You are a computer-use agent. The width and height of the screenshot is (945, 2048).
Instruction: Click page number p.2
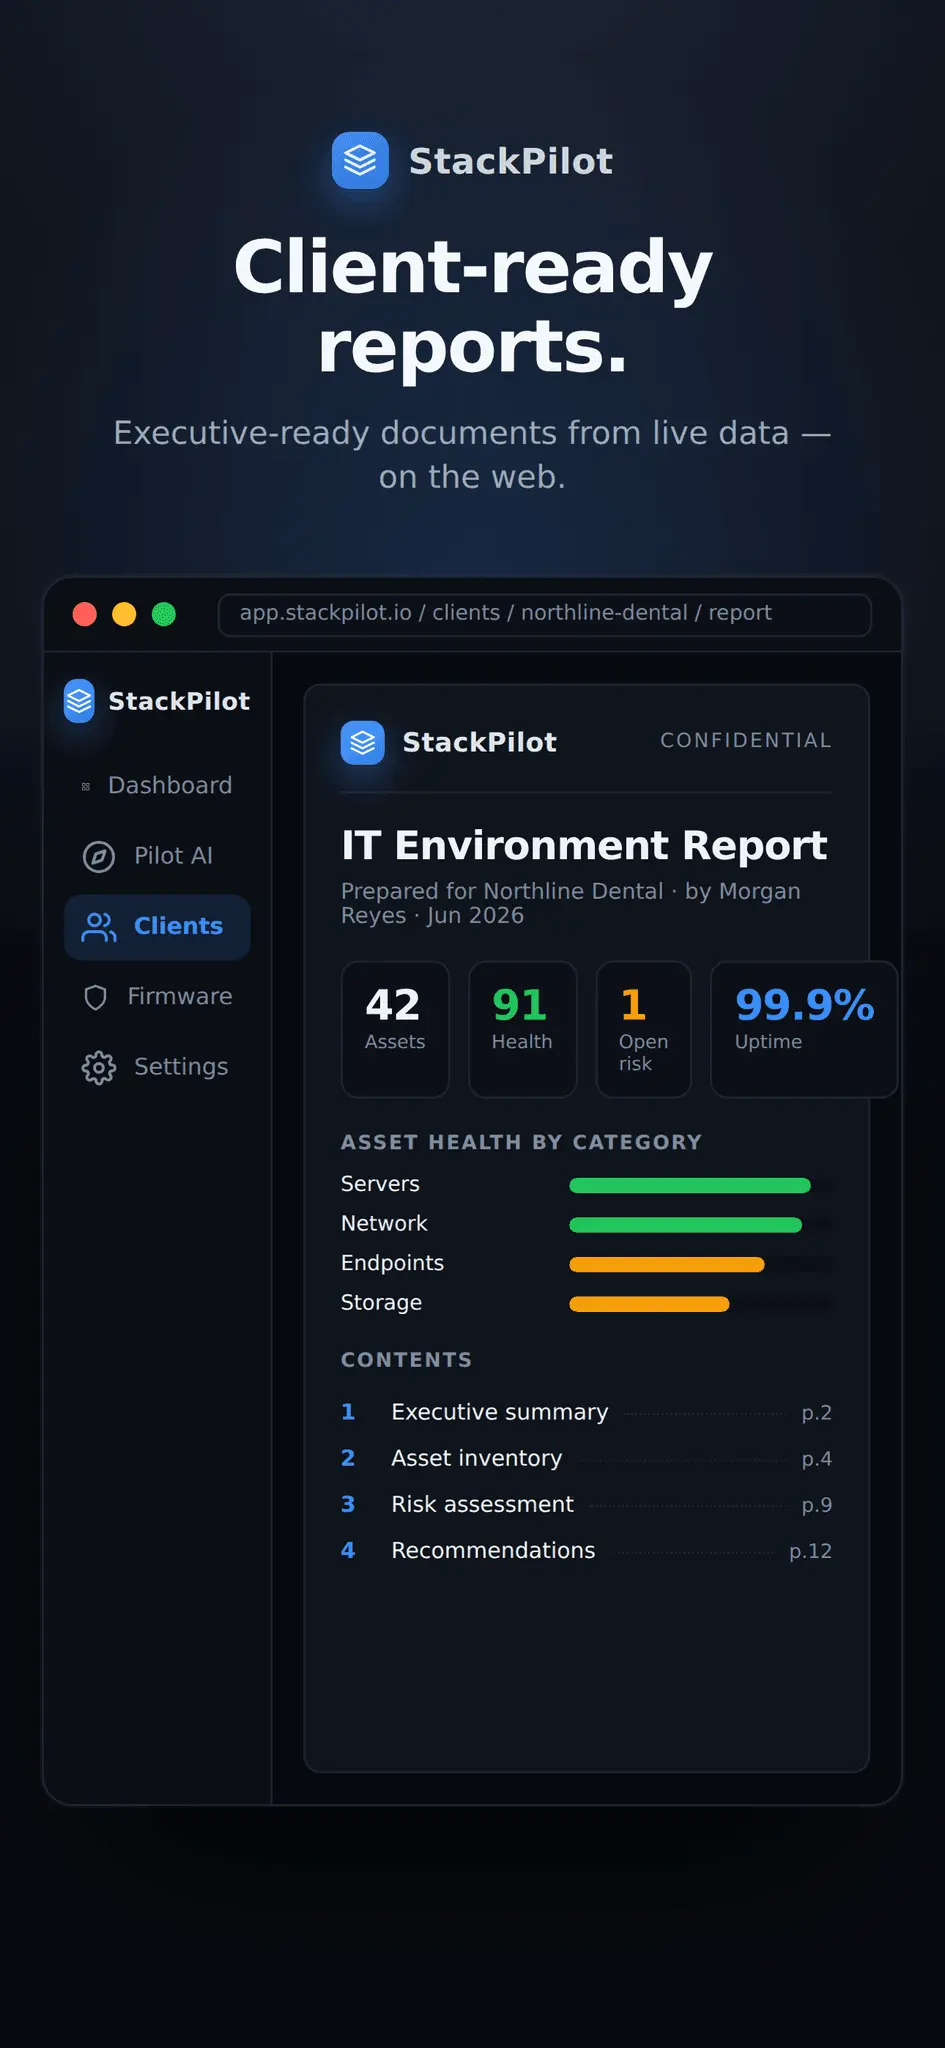pyautogui.click(x=817, y=1413)
